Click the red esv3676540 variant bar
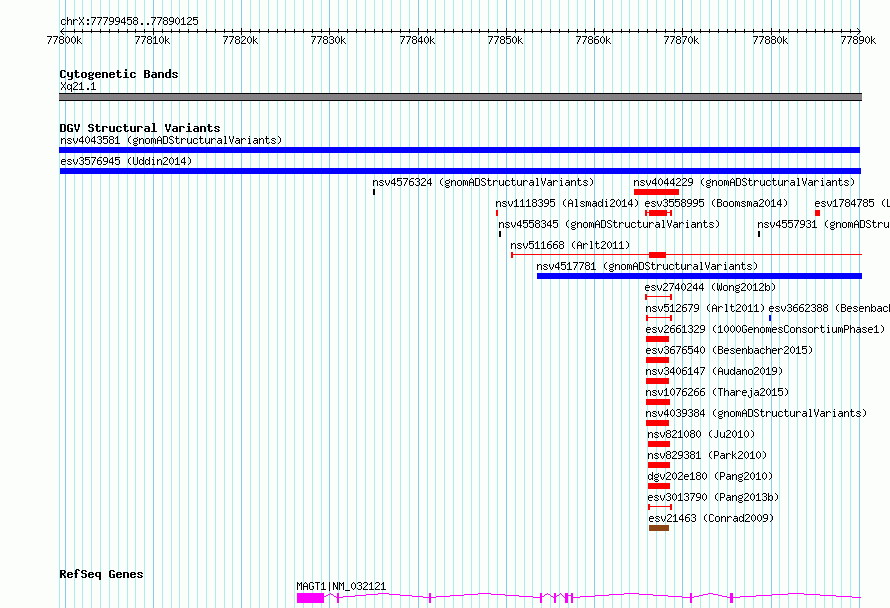This screenshot has width=890, height=608. click(657, 360)
